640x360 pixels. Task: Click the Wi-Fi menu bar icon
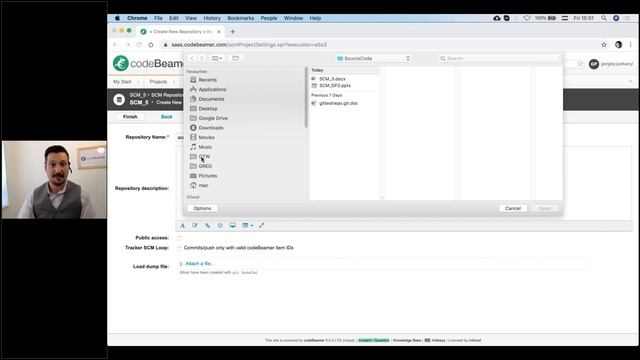click(x=527, y=18)
